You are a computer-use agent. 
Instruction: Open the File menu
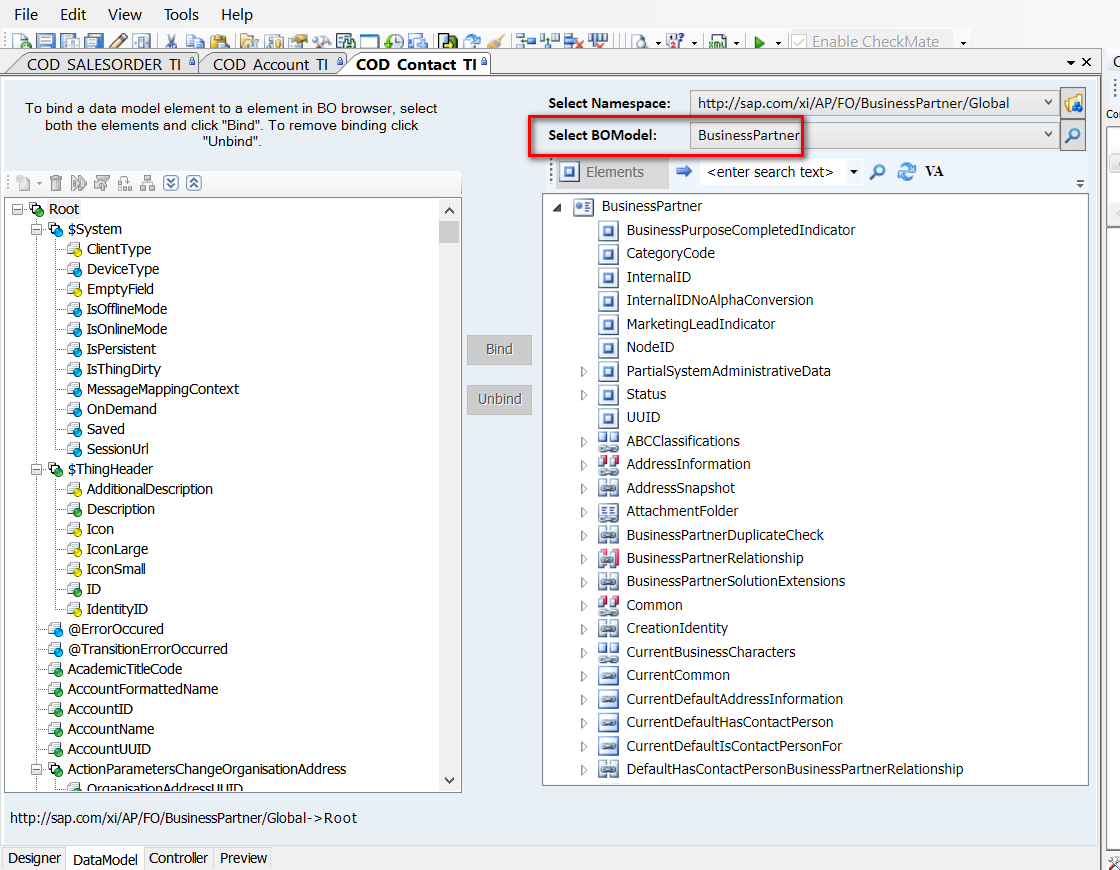point(26,14)
